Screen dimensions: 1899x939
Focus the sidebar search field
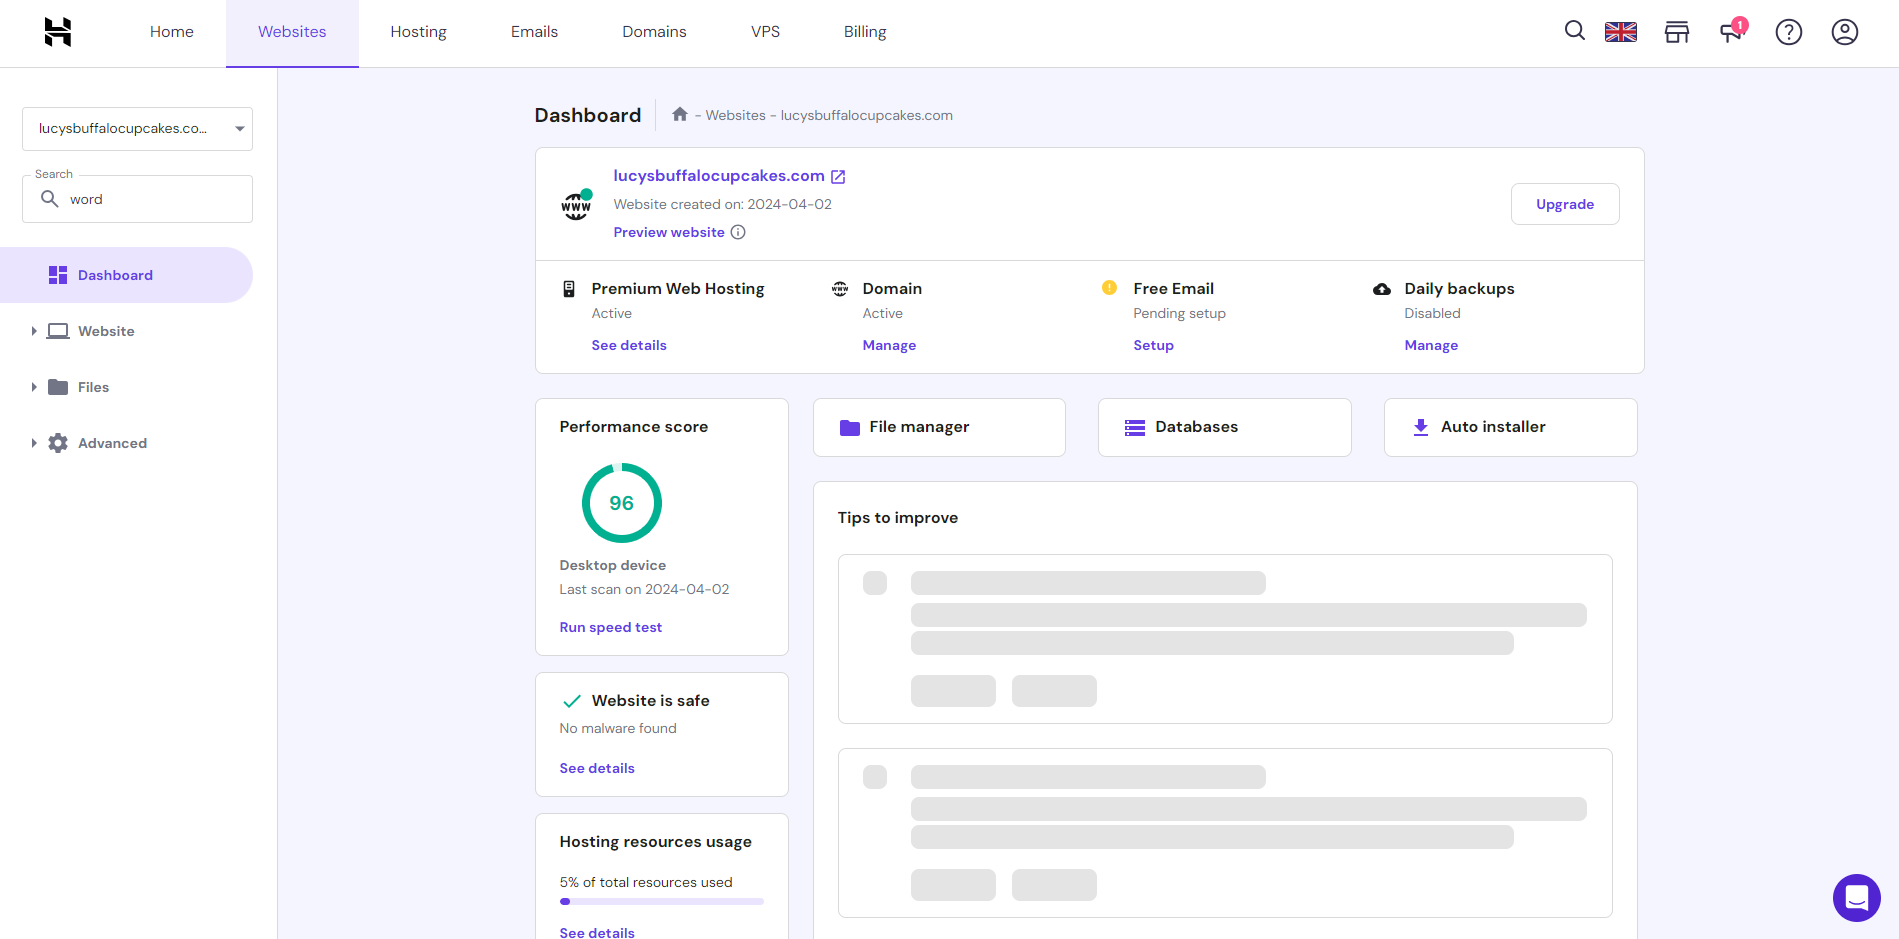click(137, 199)
